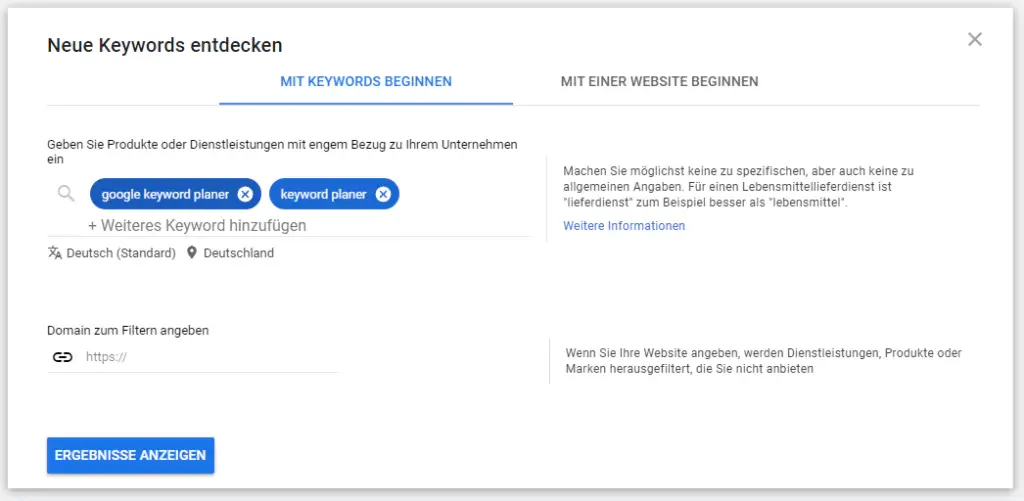Click the magnifier search icon

(x=66, y=194)
